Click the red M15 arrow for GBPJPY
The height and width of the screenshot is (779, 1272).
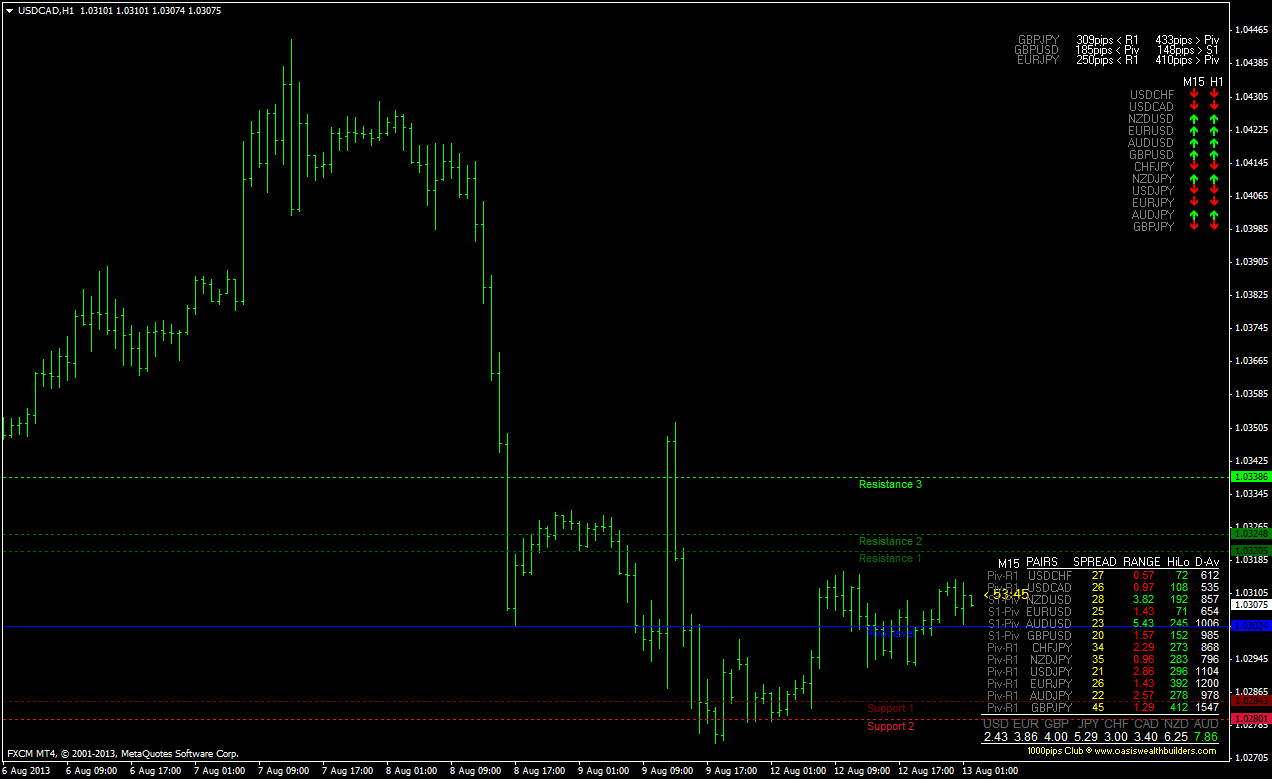1193,226
